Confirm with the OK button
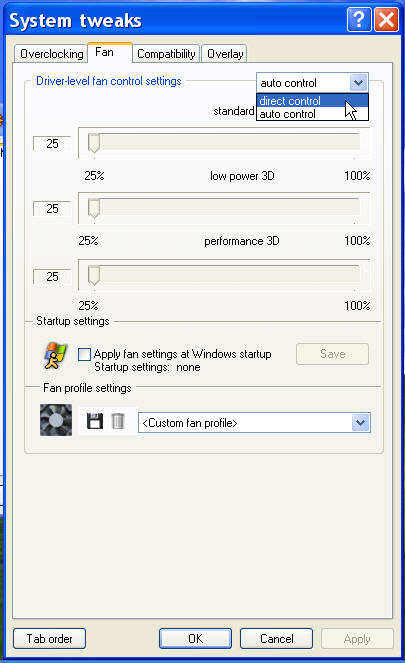The width and height of the screenshot is (405, 663). [x=195, y=638]
